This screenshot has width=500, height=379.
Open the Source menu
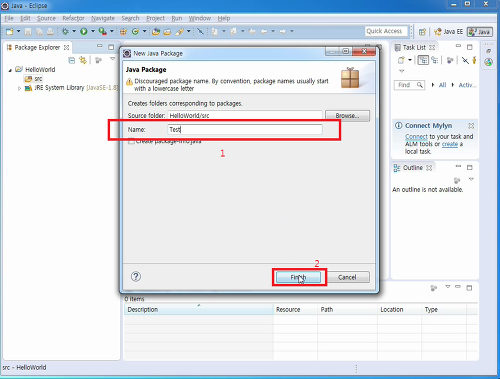46,18
